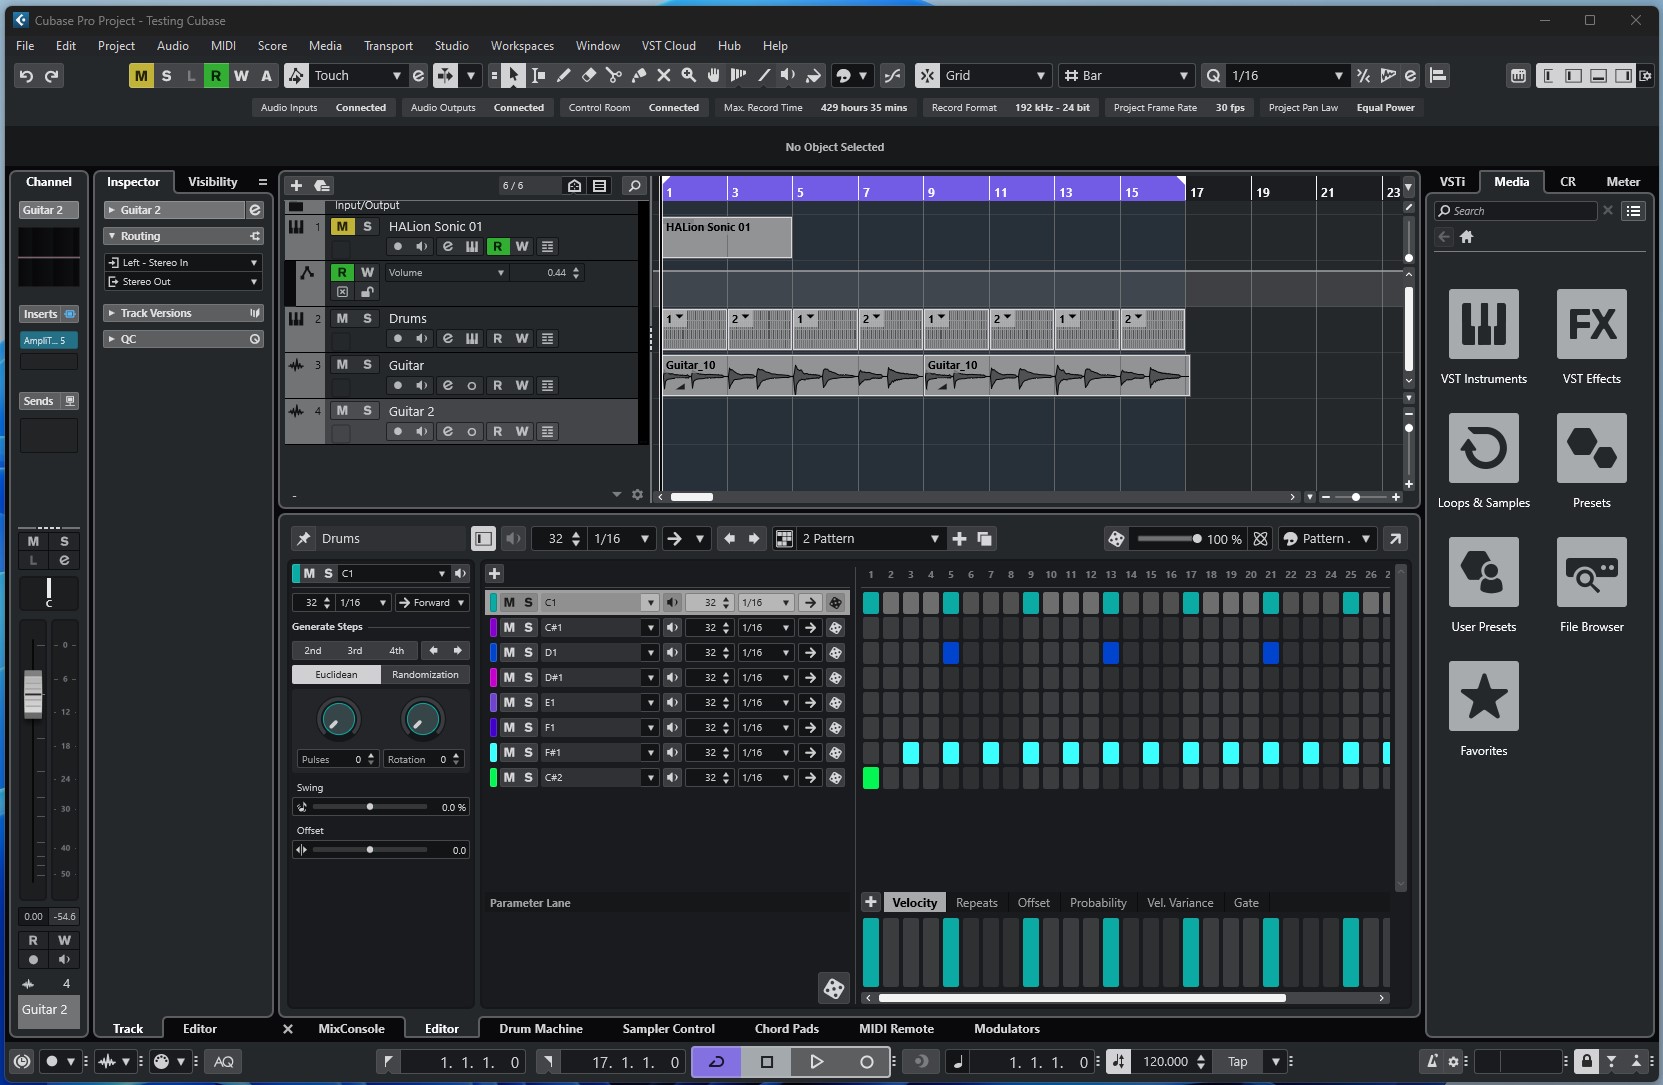The height and width of the screenshot is (1085, 1663).
Task: Open the 2 Pattern selector dropdown
Action: tap(870, 539)
